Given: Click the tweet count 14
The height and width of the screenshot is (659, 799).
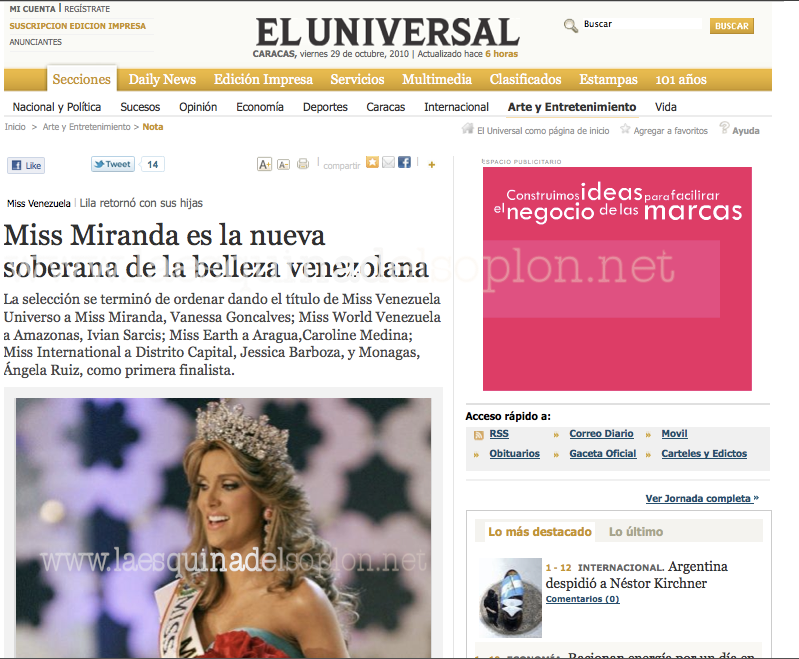Looking at the screenshot, I should [152, 164].
